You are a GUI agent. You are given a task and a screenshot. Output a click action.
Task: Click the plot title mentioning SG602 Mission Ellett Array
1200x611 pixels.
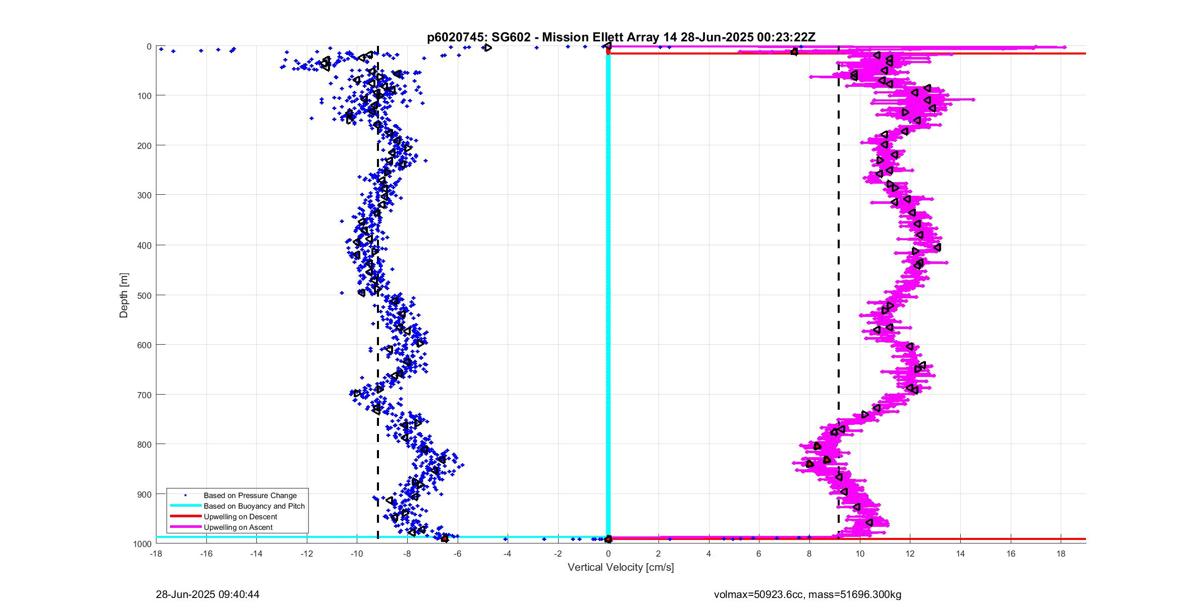tap(621, 37)
